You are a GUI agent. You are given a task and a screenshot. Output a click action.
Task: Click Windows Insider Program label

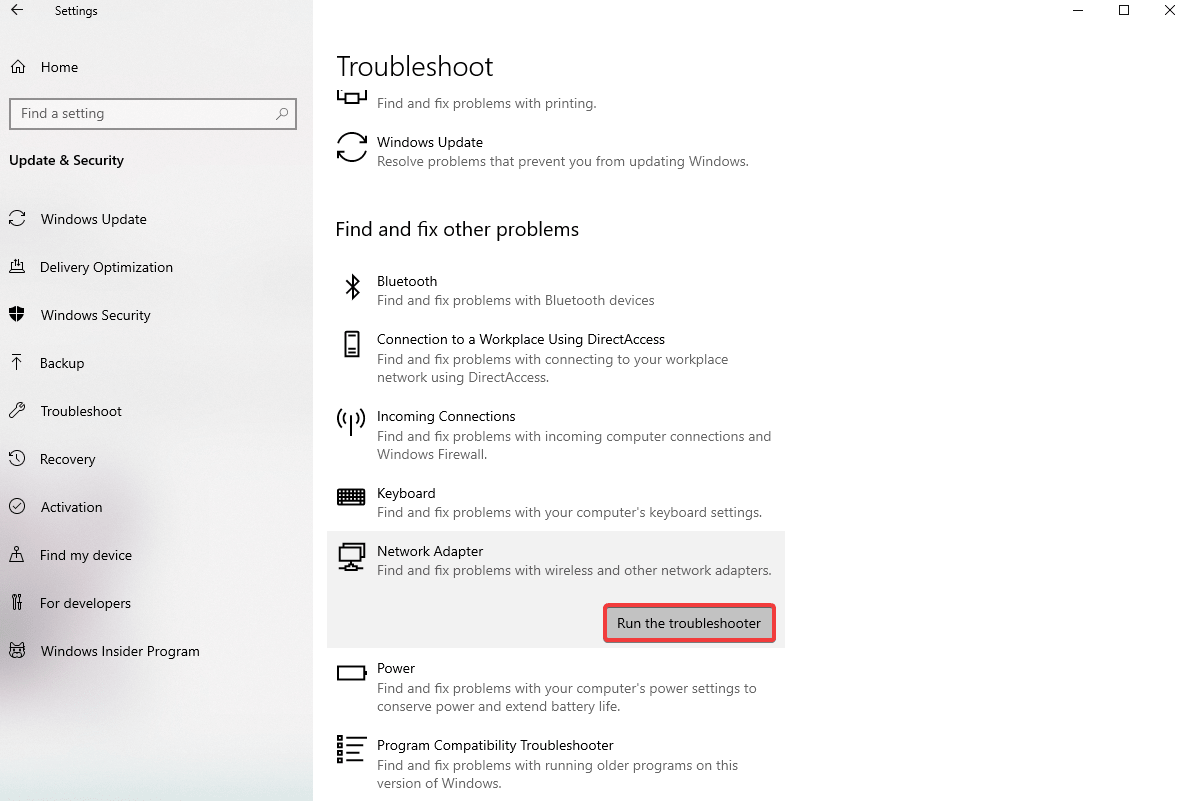[120, 652]
